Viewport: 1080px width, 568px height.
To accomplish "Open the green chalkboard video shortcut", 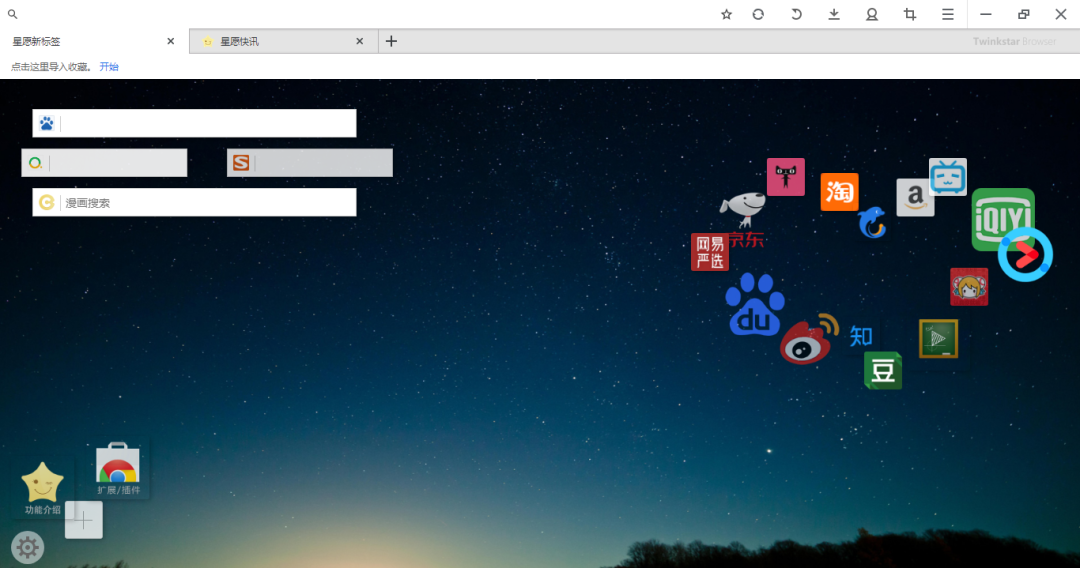I will [938, 339].
